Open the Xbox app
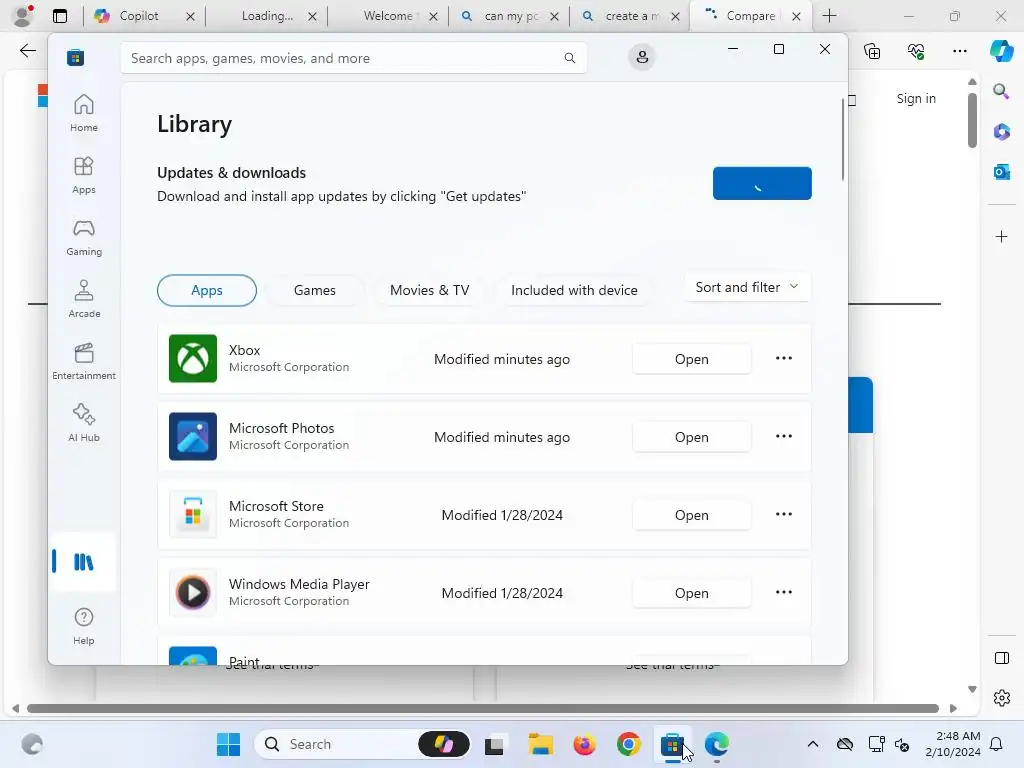The height and width of the screenshot is (768, 1024). click(x=692, y=359)
